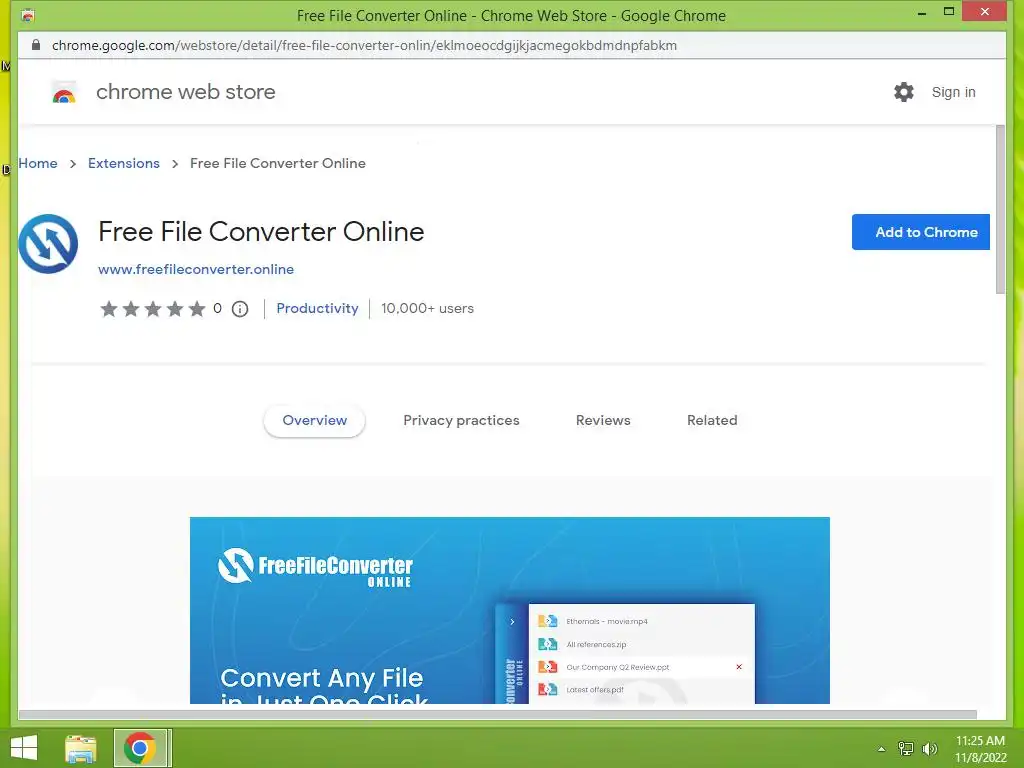This screenshot has height=768, width=1024.
Task: Open the Productivity category link
Action: pos(317,308)
